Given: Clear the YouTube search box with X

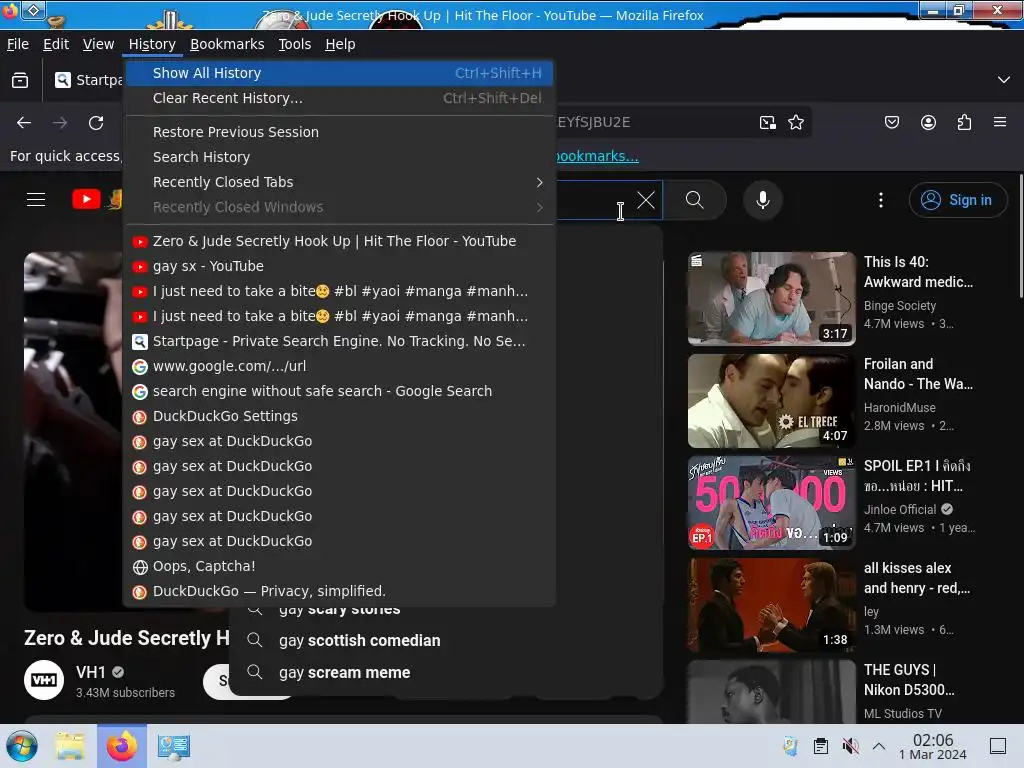Looking at the screenshot, I should click(x=646, y=200).
